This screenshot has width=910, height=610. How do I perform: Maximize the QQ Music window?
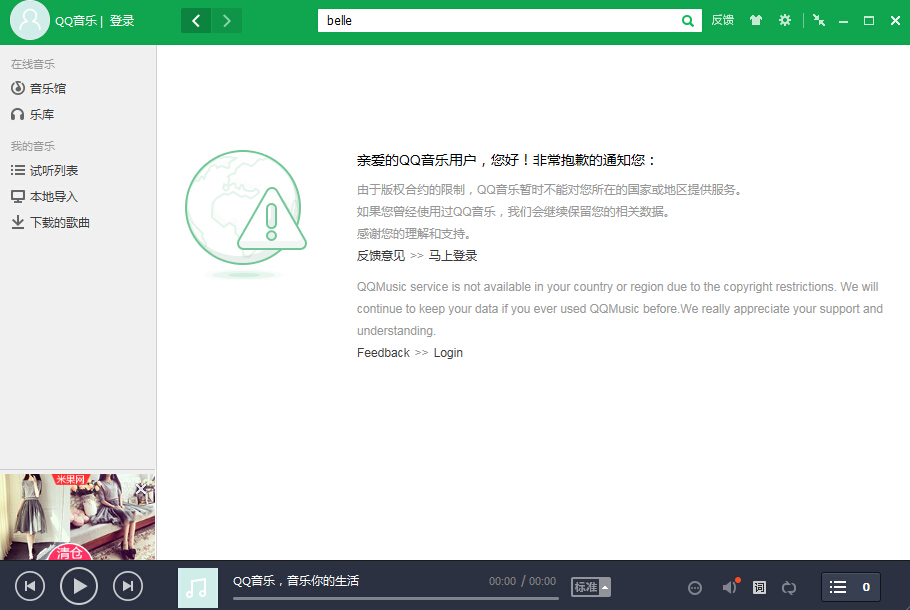click(x=869, y=21)
